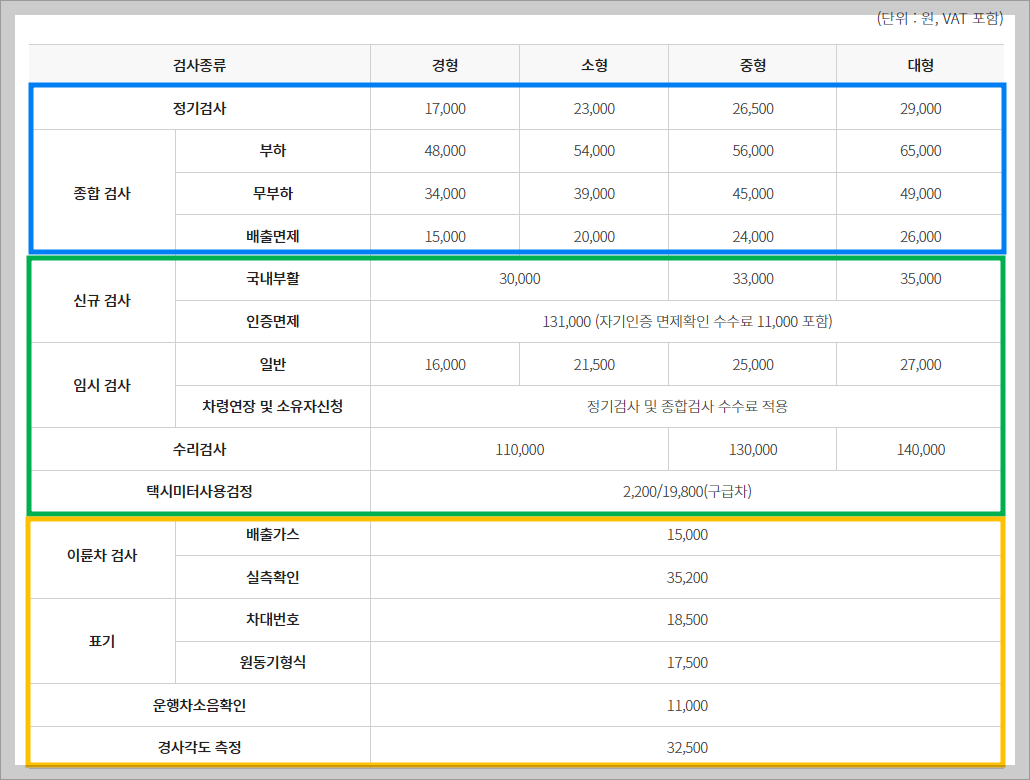This screenshot has height=780, width=1030.
Task: Select the 수리검사 fee of 140,000
Action: pyautogui.click(x=917, y=449)
